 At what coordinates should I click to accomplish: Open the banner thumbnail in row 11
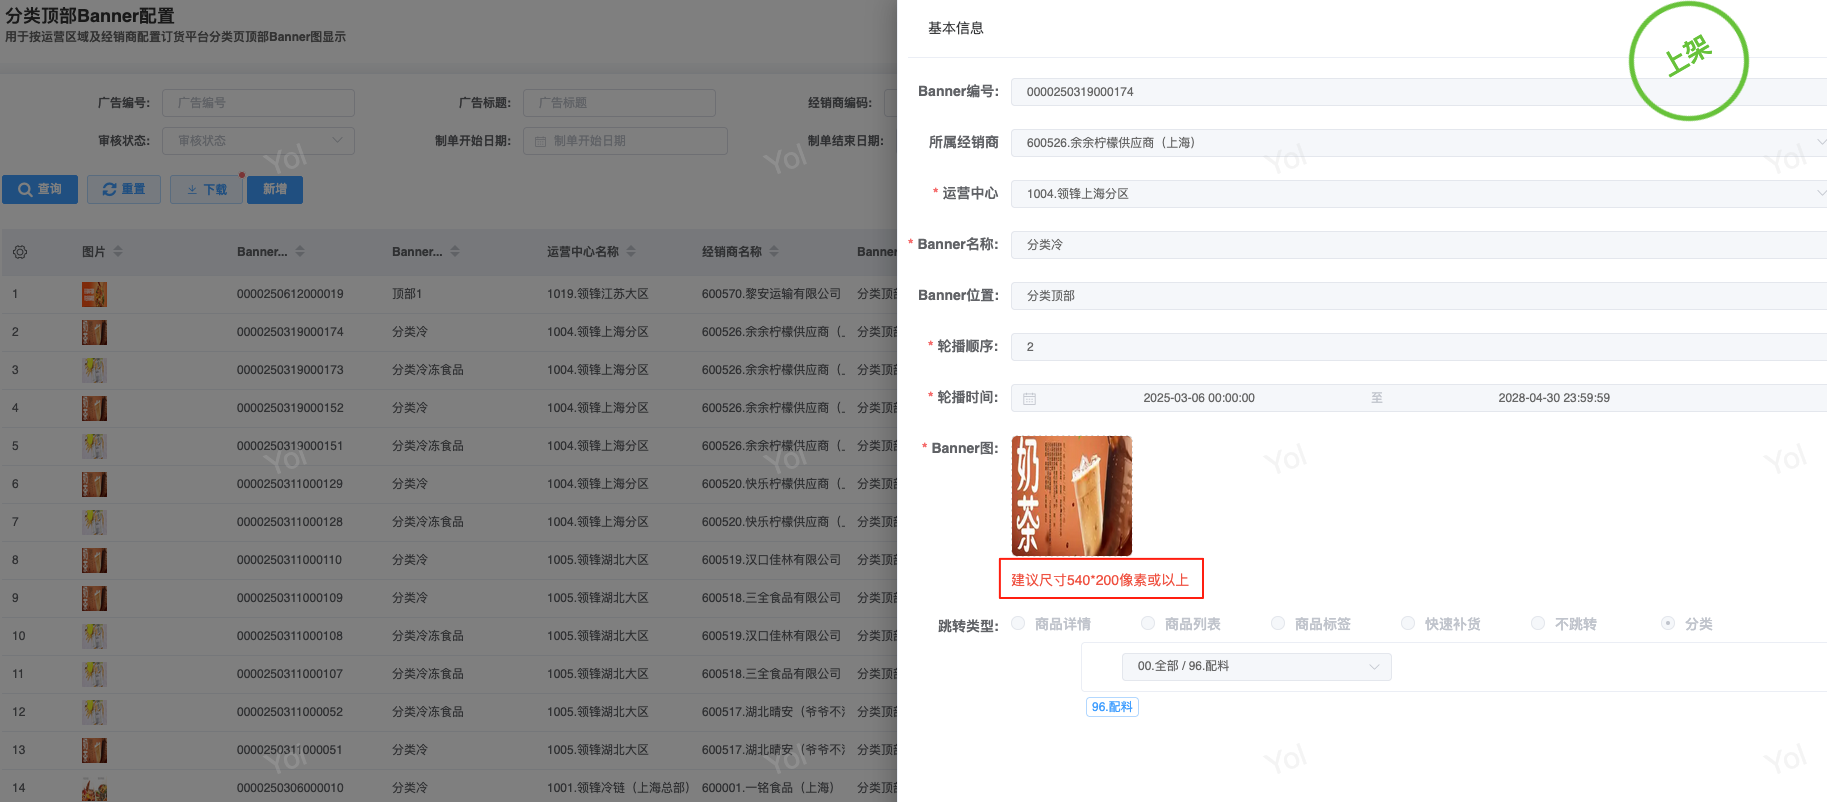pos(94,674)
